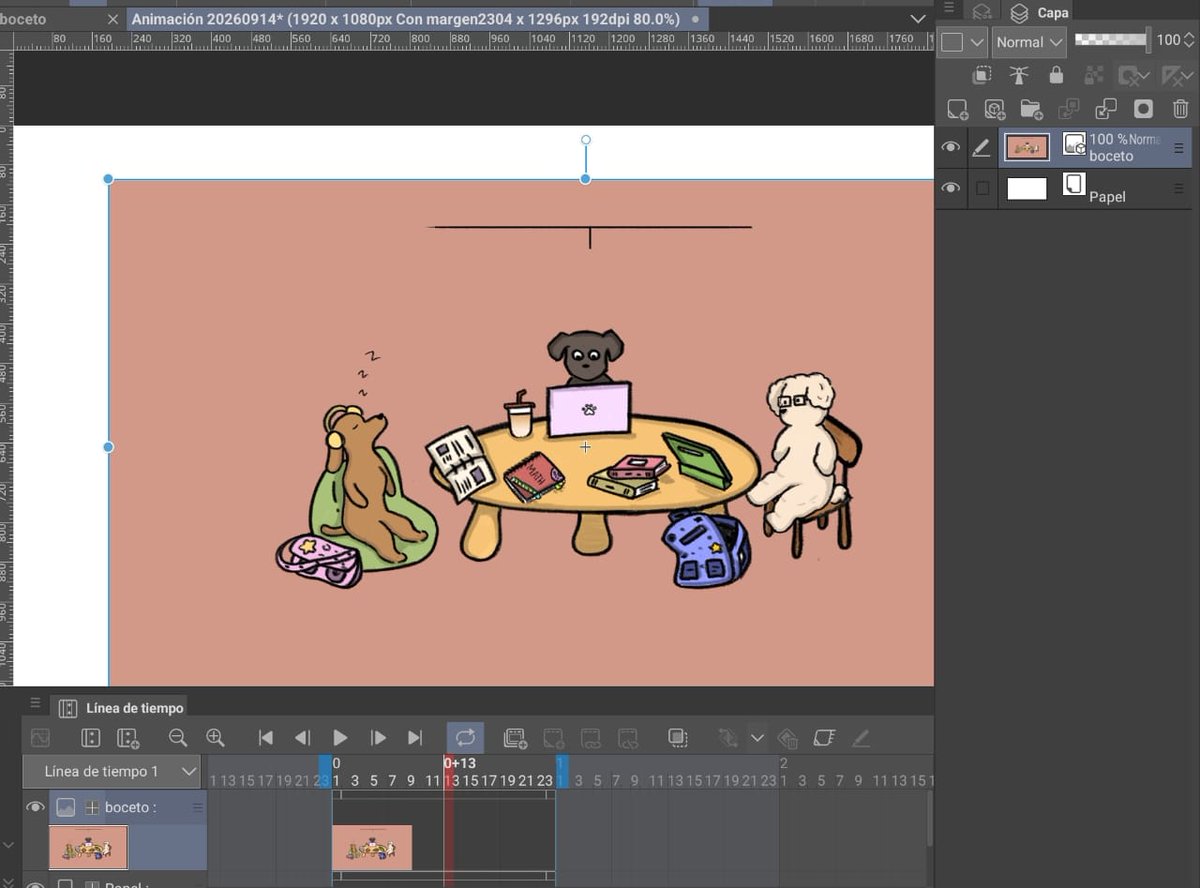Toggle the layer lock
Viewport: 1200px width, 888px height.
[x=1056, y=75]
